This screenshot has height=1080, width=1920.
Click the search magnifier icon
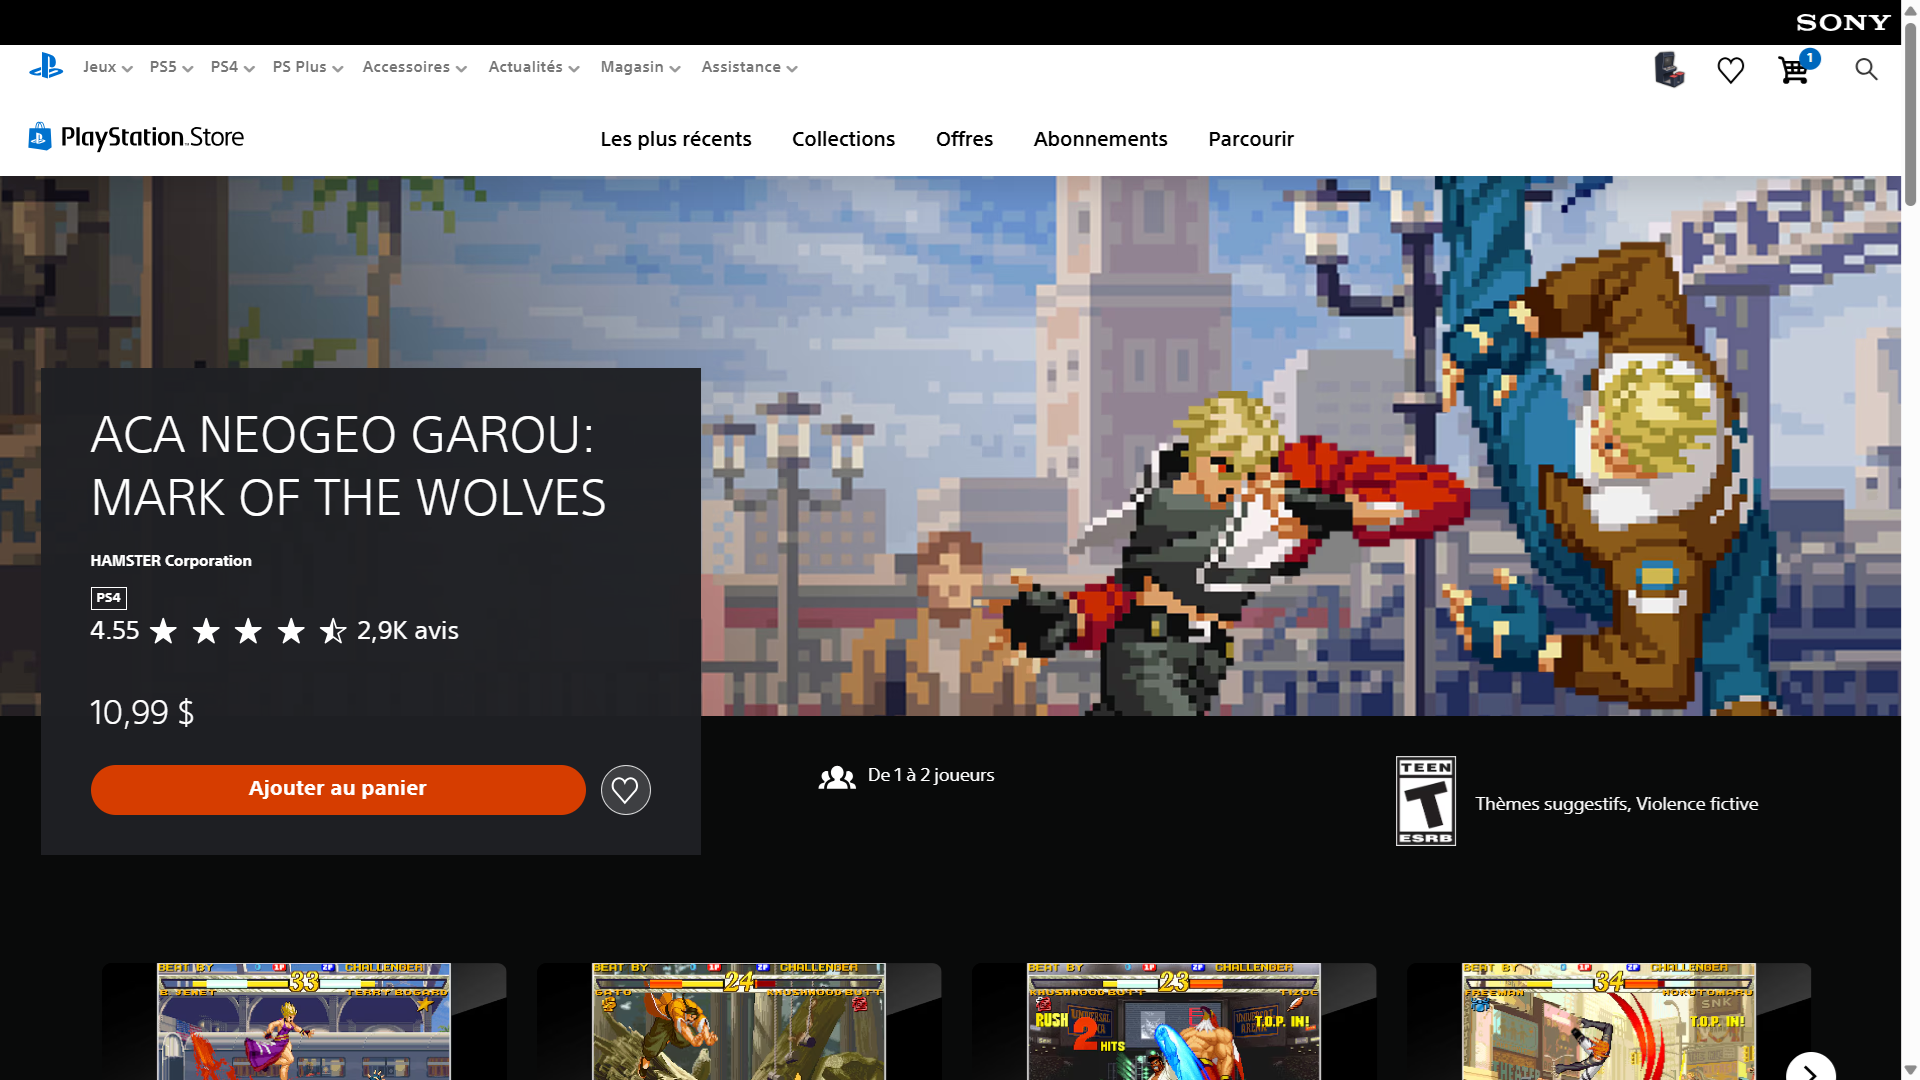tap(1865, 69)
